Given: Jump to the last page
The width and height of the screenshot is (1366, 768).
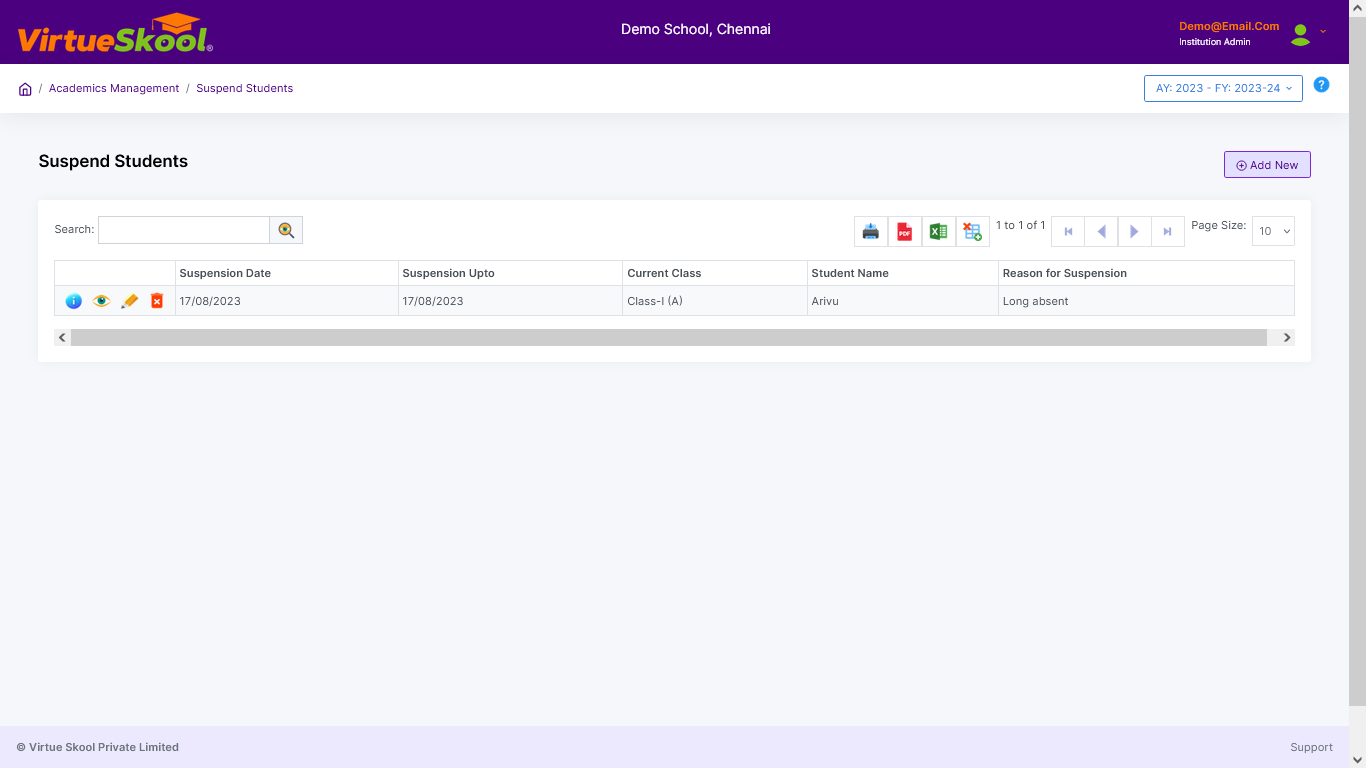Looking at the screenshot, I should (x=1167, y=231).
